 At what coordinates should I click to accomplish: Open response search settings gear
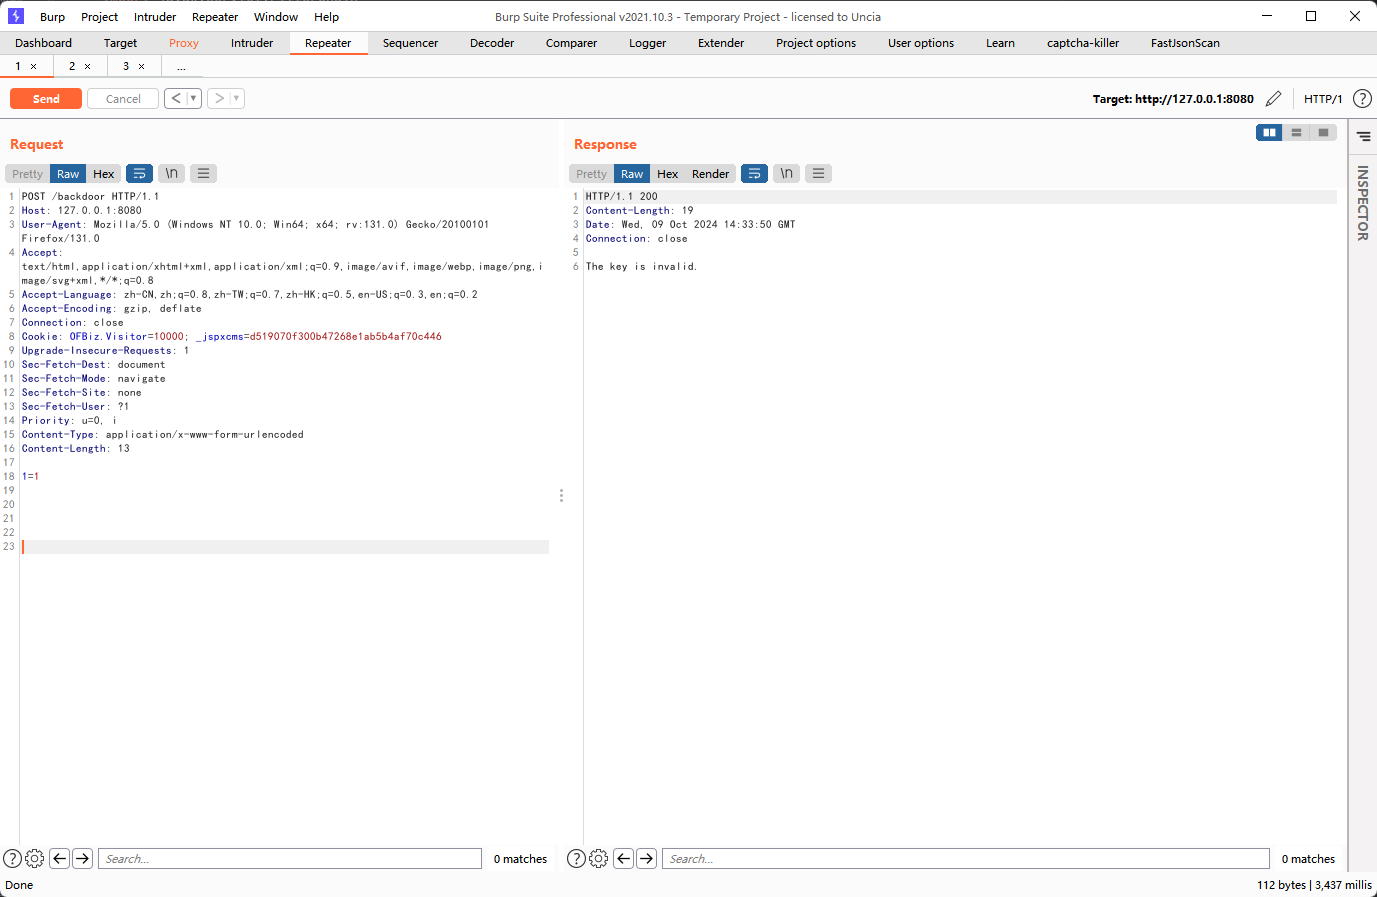(598, 858)
